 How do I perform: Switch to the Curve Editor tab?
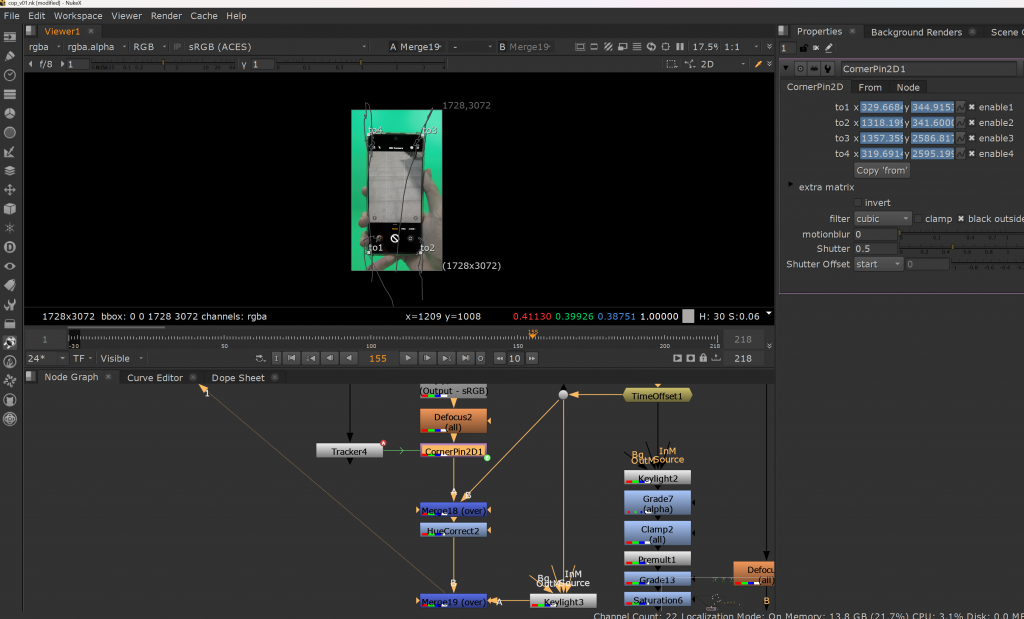[x=154, y=378]
